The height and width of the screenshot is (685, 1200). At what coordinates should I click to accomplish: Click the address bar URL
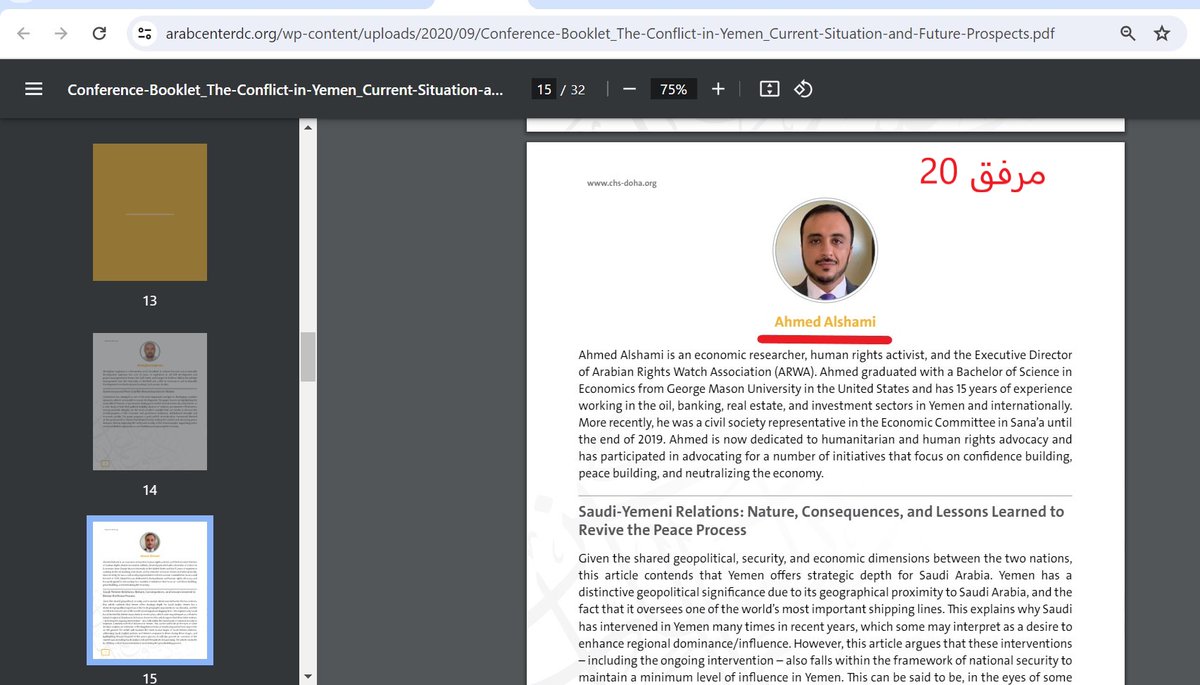609,33
